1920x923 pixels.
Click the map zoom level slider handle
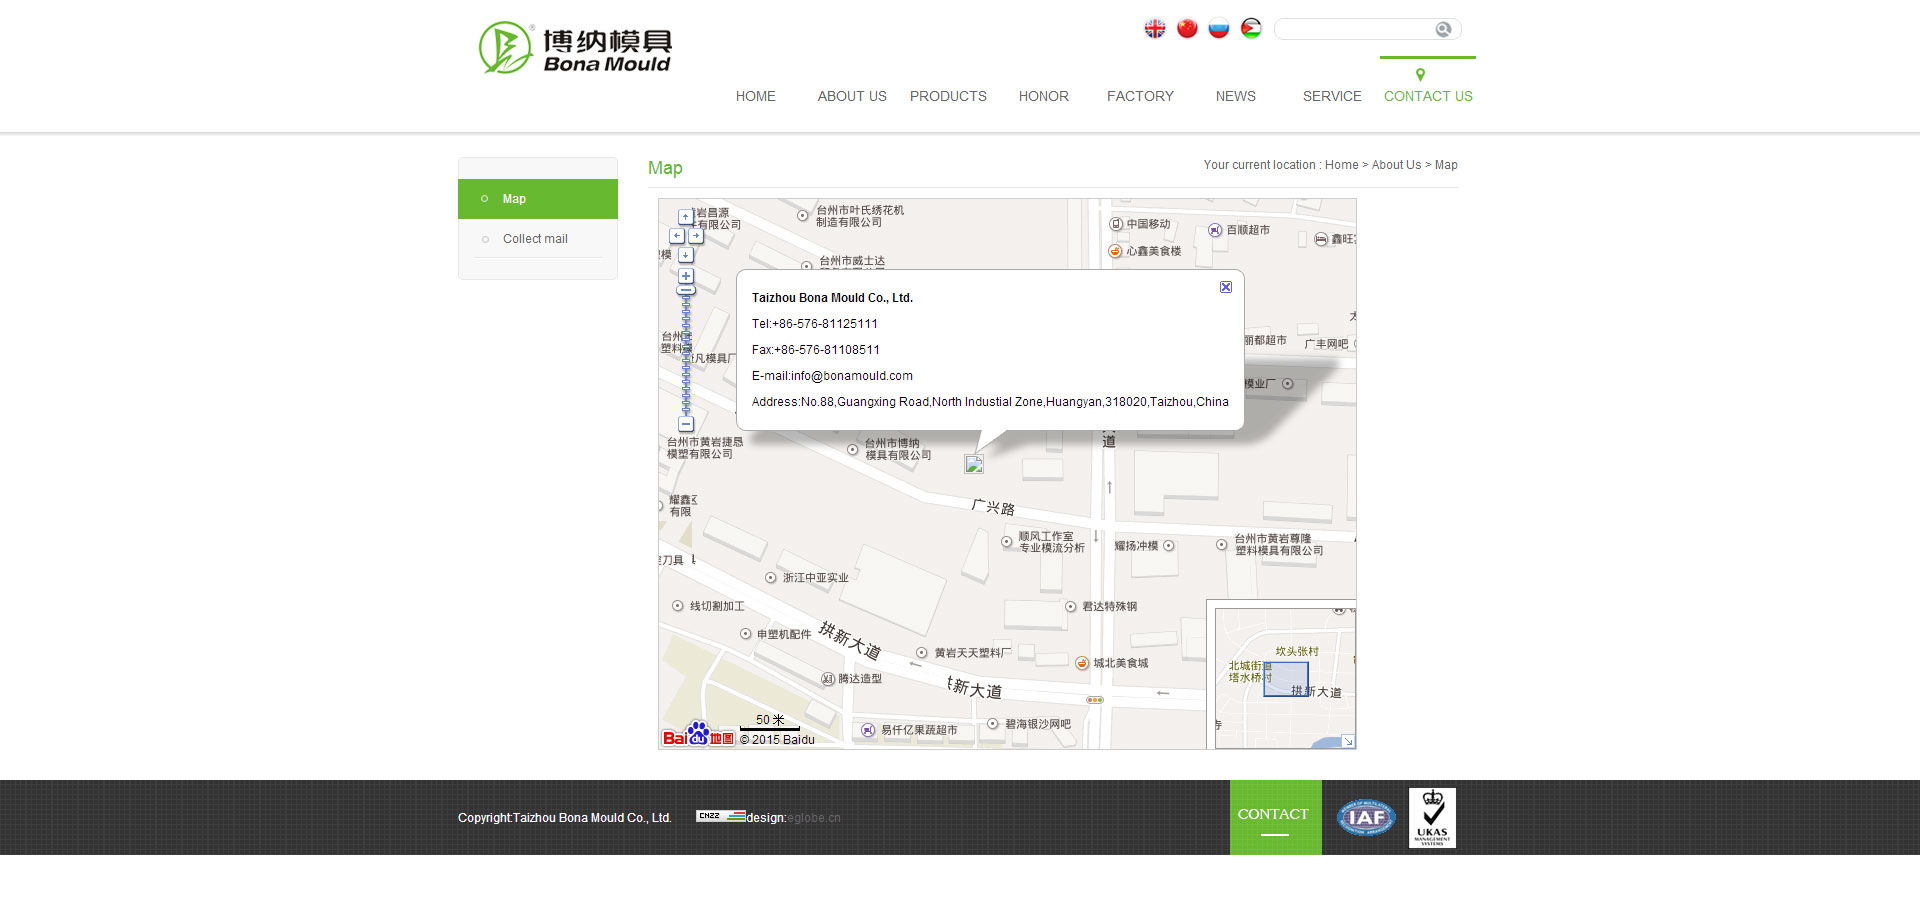(x=686, y=291)
